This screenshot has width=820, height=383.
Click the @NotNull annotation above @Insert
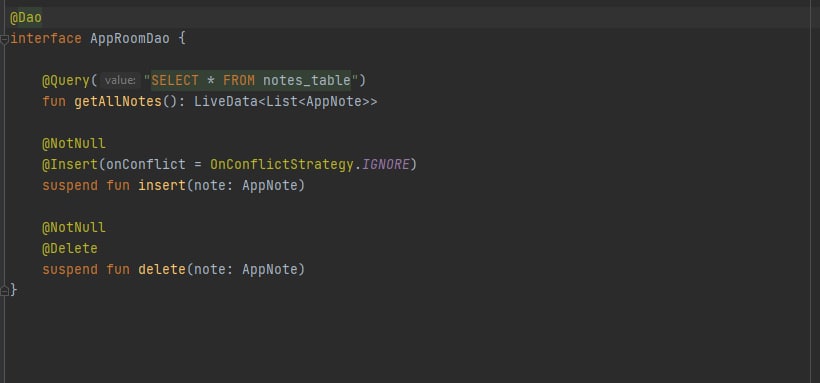74,143
